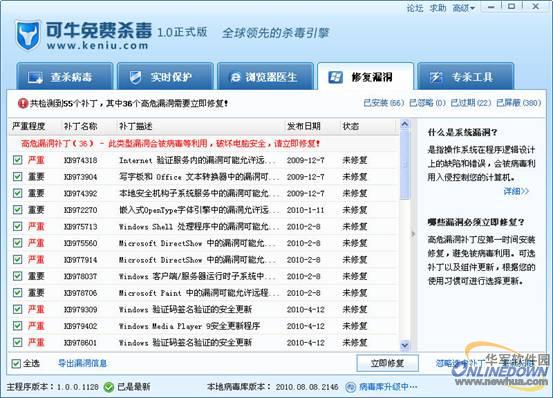Viewport: 553px width, 398px height.
Task: Click the 专杀工具 tab tool icon
Action: (436, 77)
